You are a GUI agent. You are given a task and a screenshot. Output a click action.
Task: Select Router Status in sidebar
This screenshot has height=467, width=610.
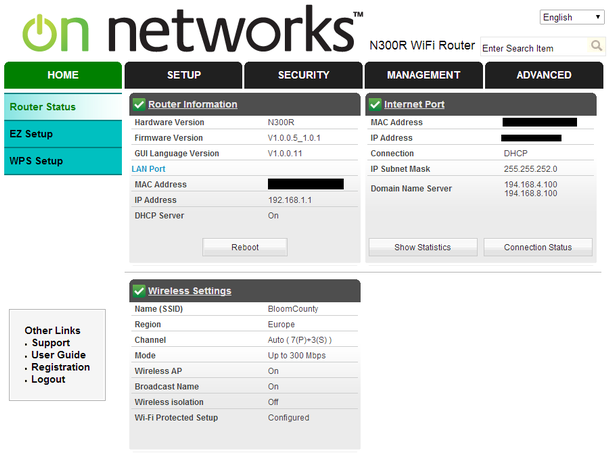click(63, 107)
